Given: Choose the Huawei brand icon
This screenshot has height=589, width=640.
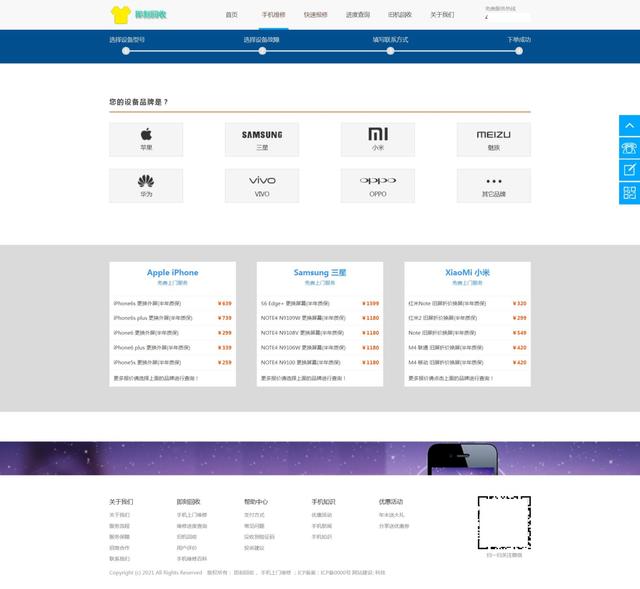Looking at the screenshot, I should 146,181.
